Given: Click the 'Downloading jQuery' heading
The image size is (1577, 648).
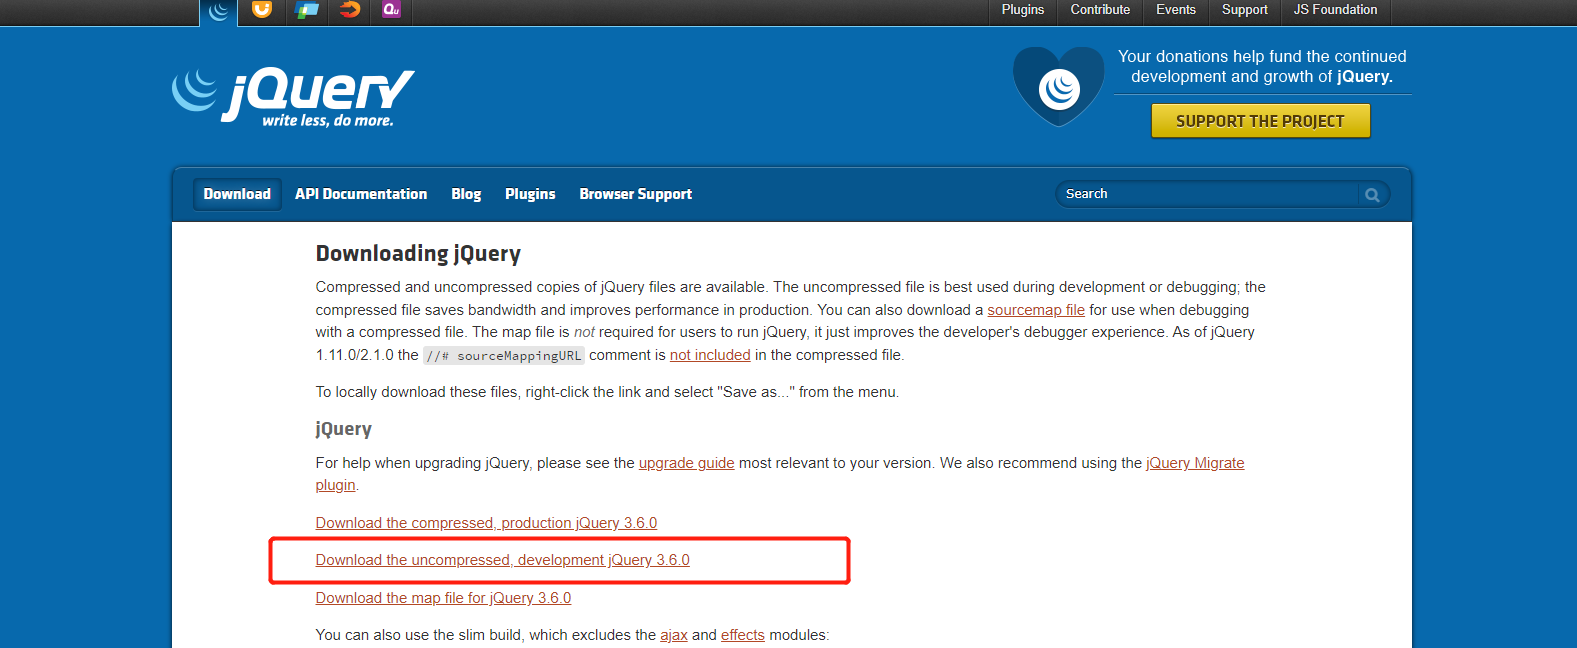Looking at the screenshot, I should point(418,254).
